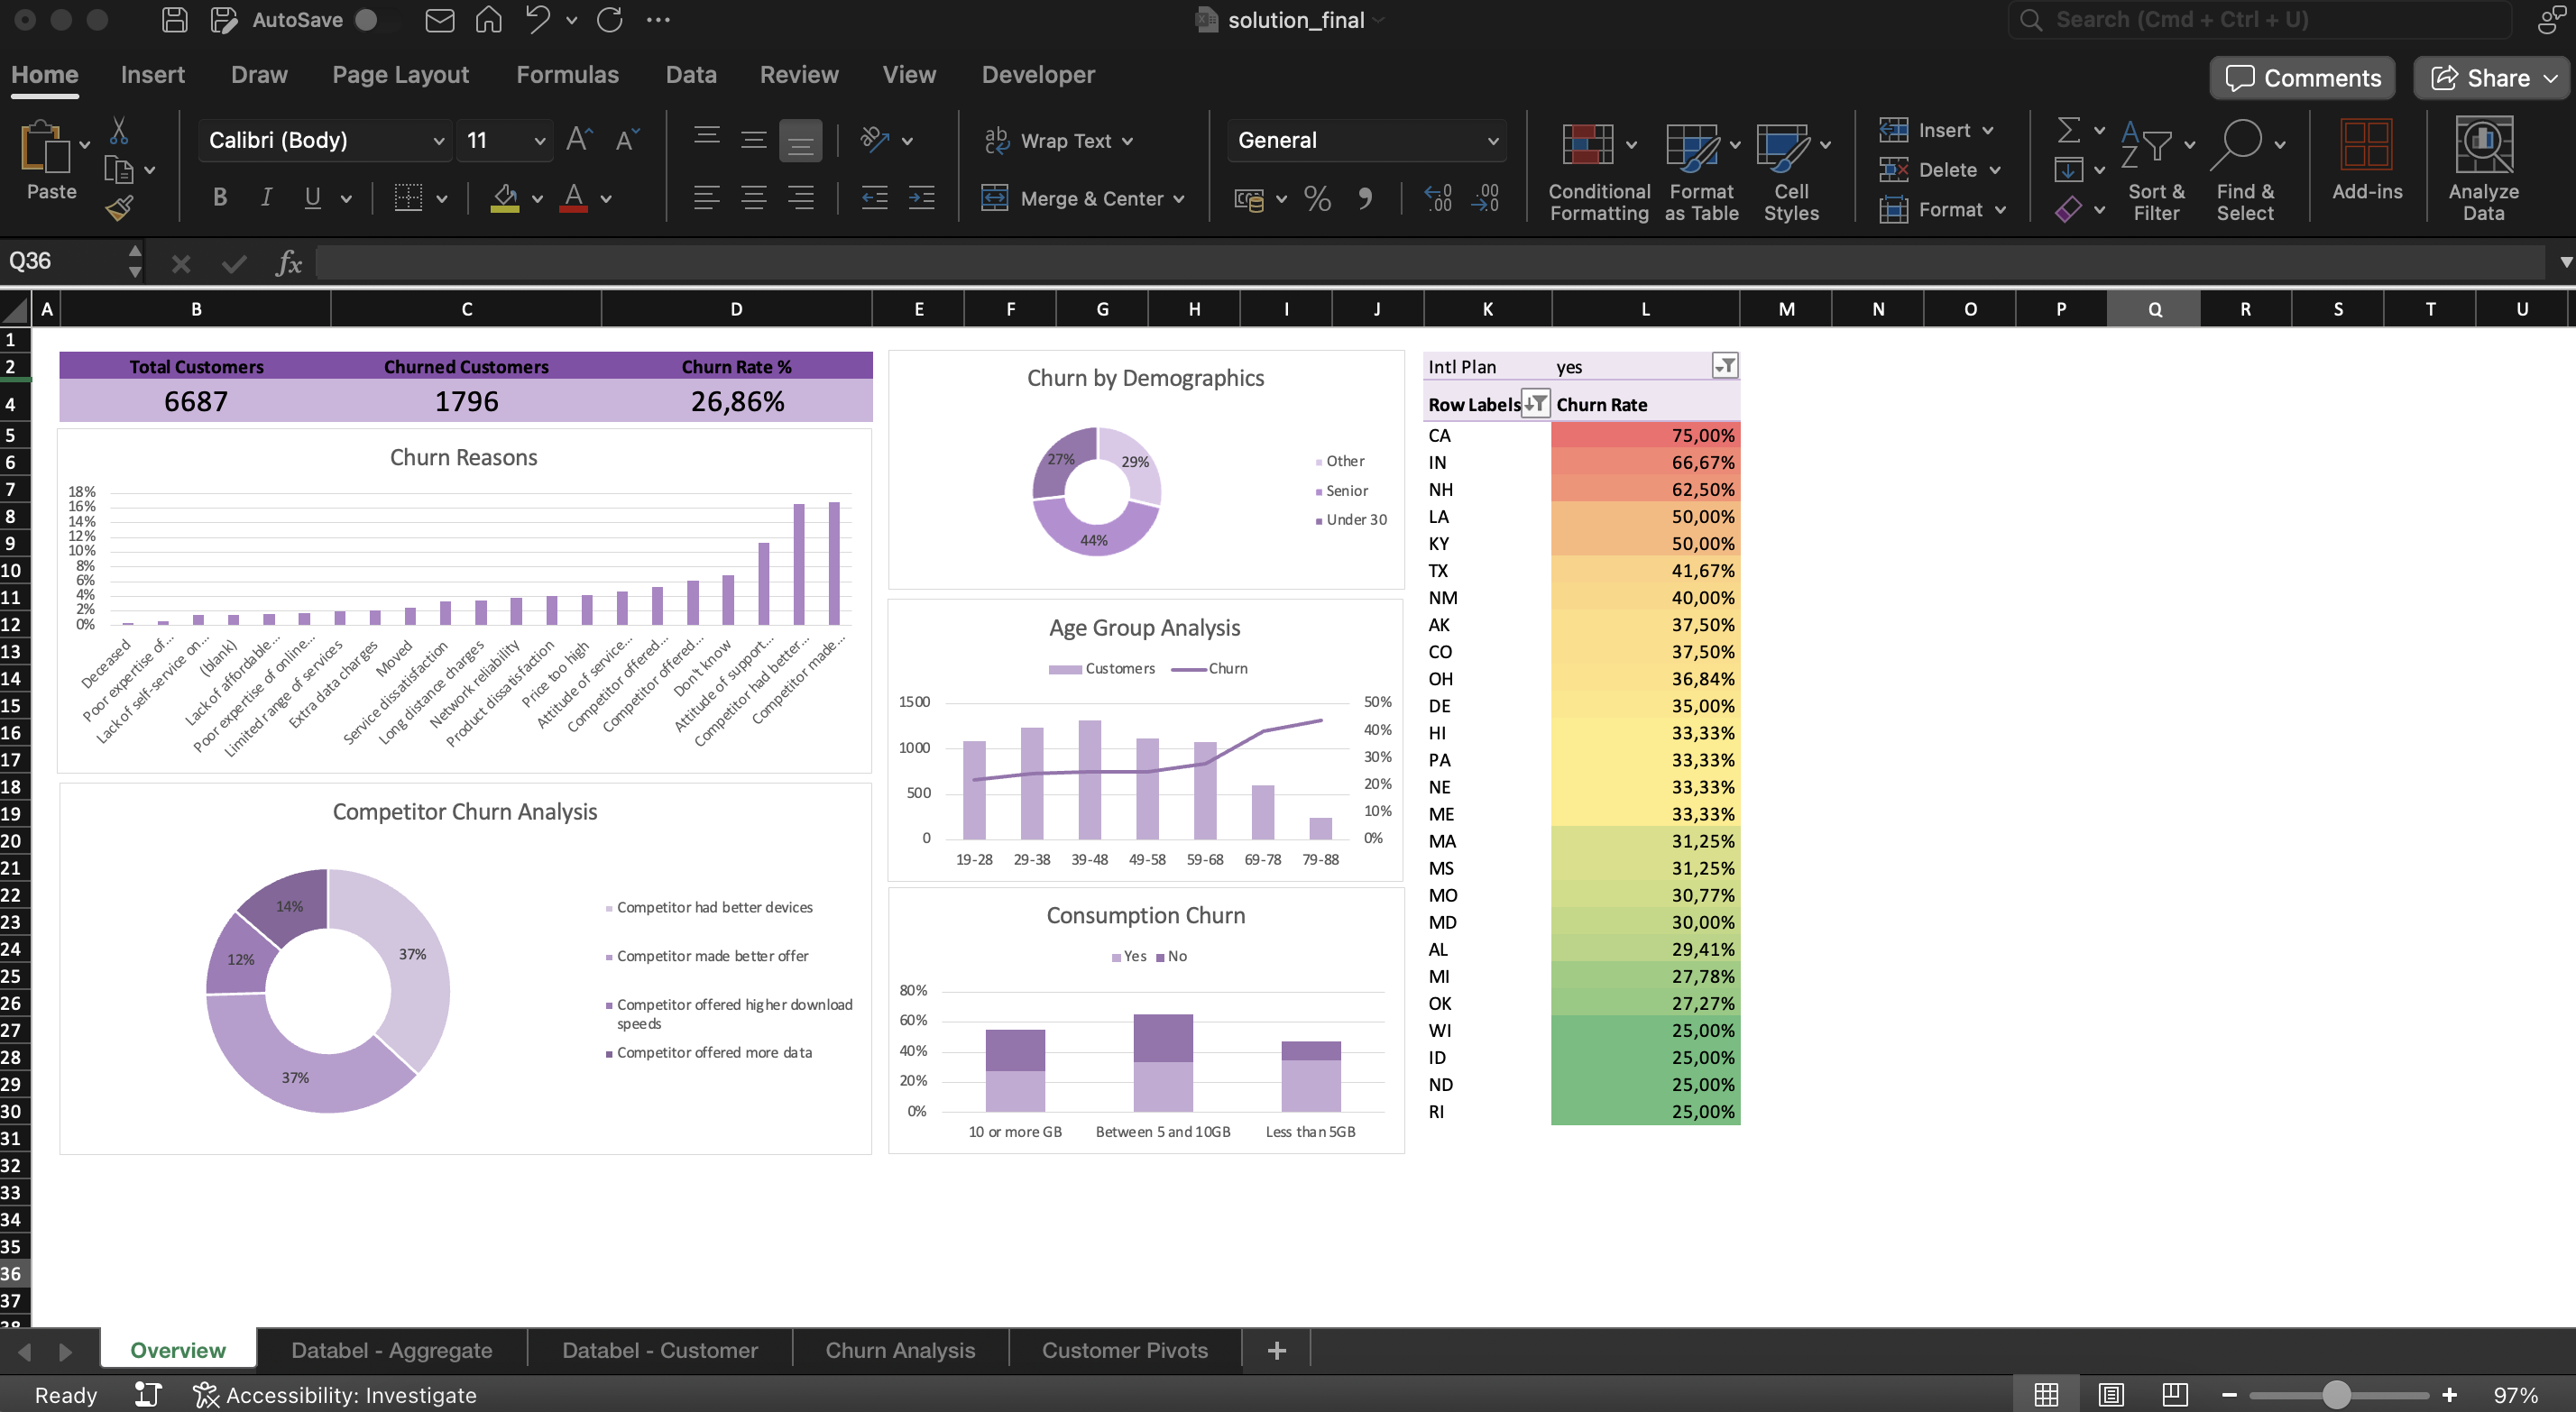Toggle bold formatting
This screenshot has height=1412, width=2576.
(x=220, y=197)
